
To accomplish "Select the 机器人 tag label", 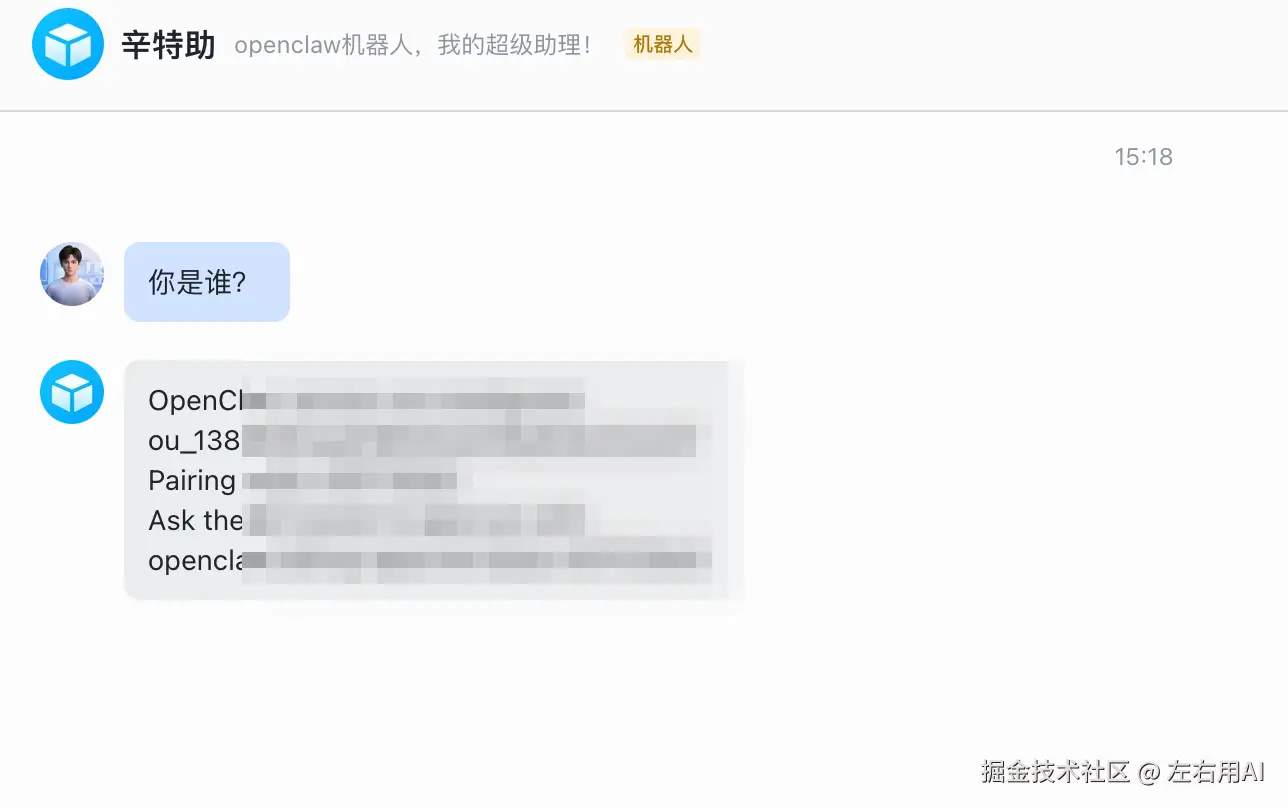I will point(663,45).
